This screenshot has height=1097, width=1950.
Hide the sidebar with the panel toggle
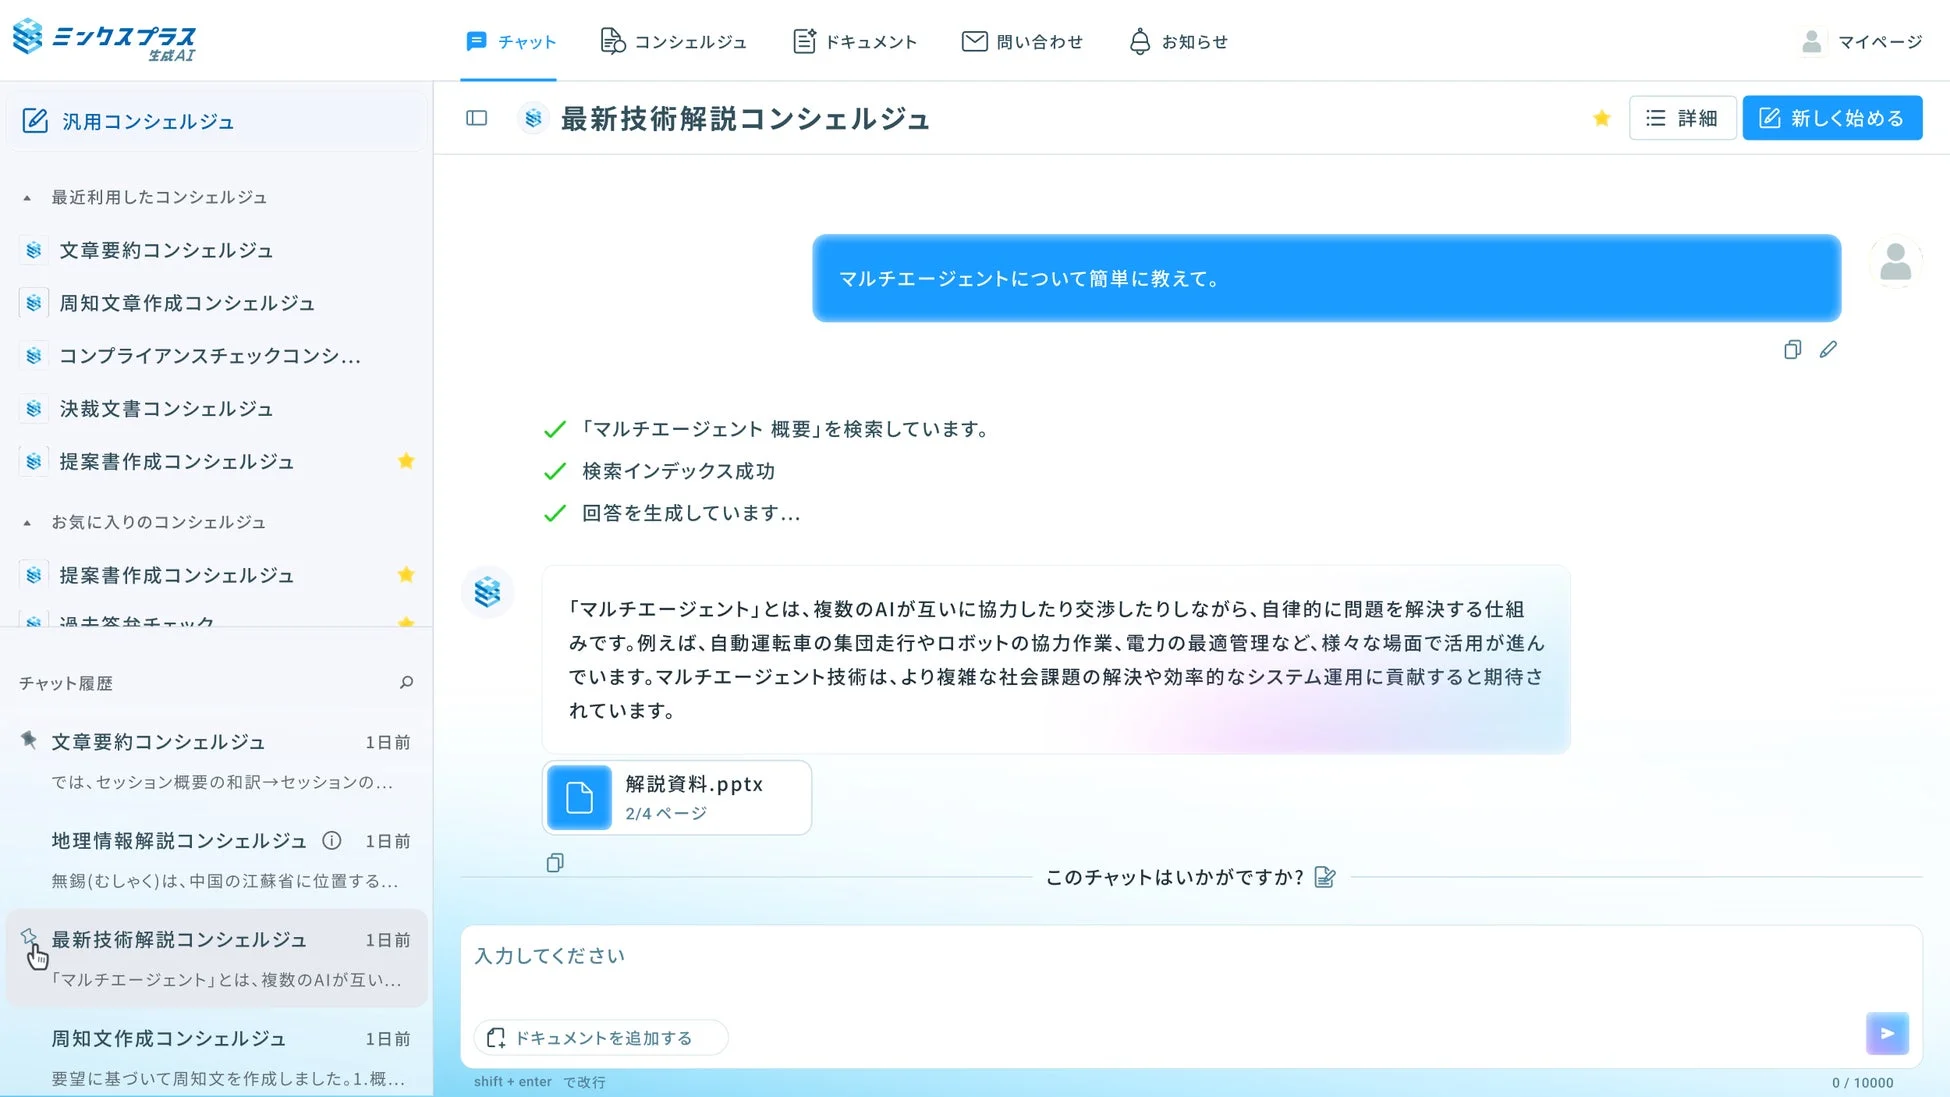click(x=476, y=117)
